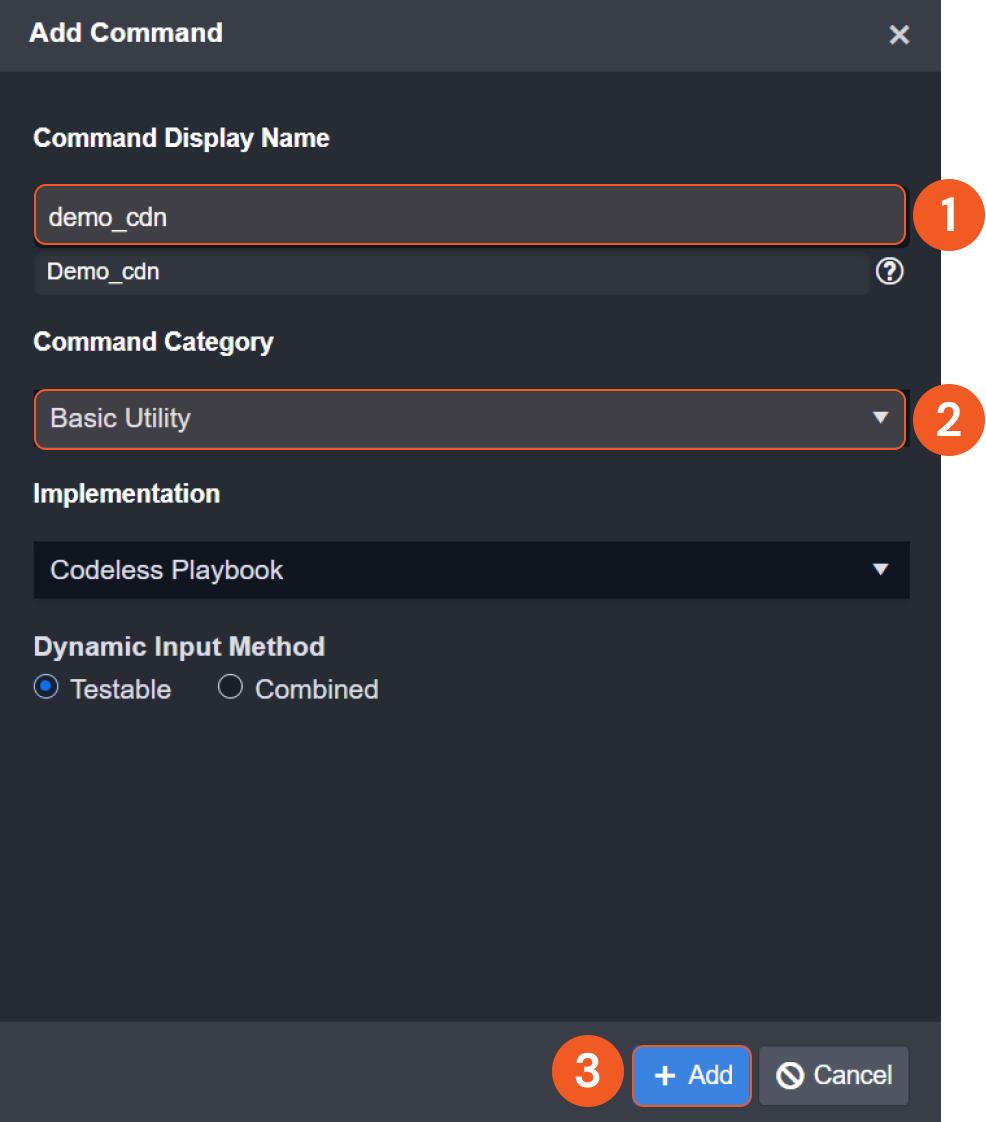Click the plus icon on Add button

[x=665, y=1076]
